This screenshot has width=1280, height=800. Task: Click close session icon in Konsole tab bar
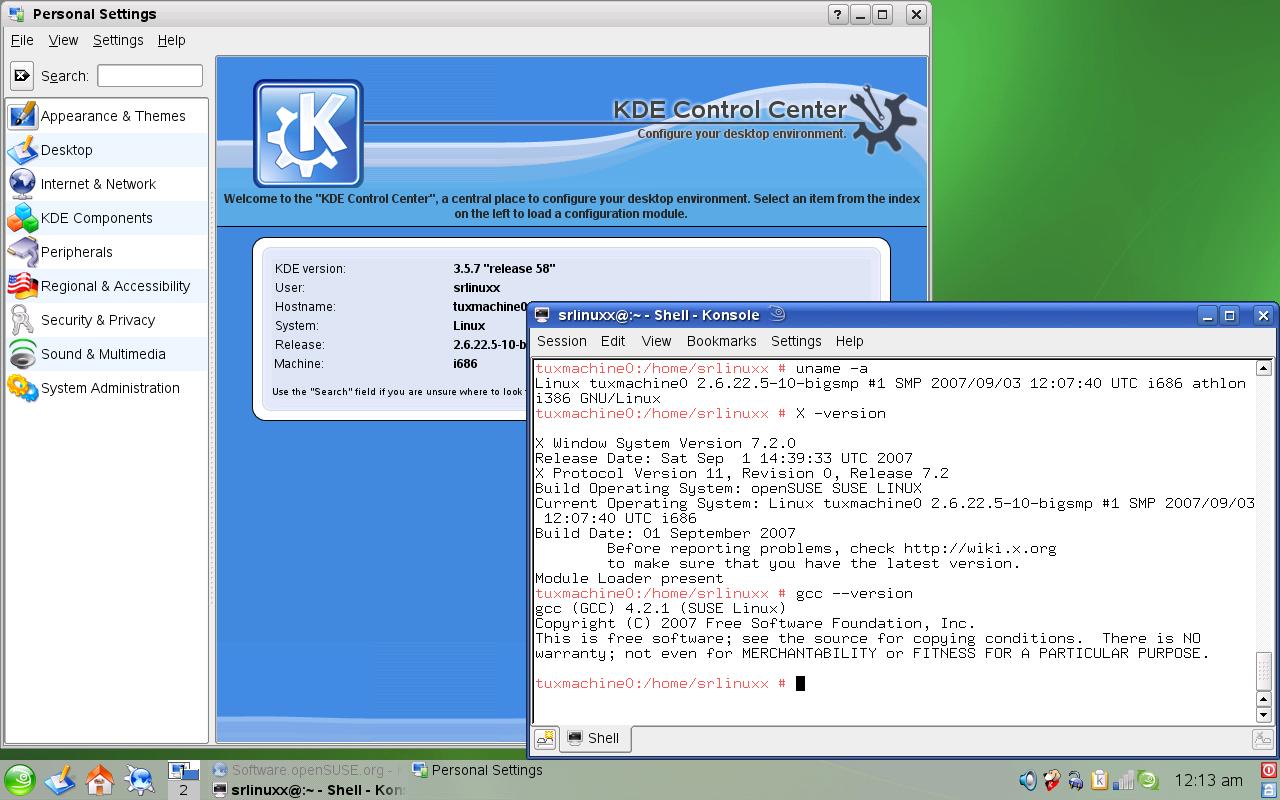(1262, 739)
